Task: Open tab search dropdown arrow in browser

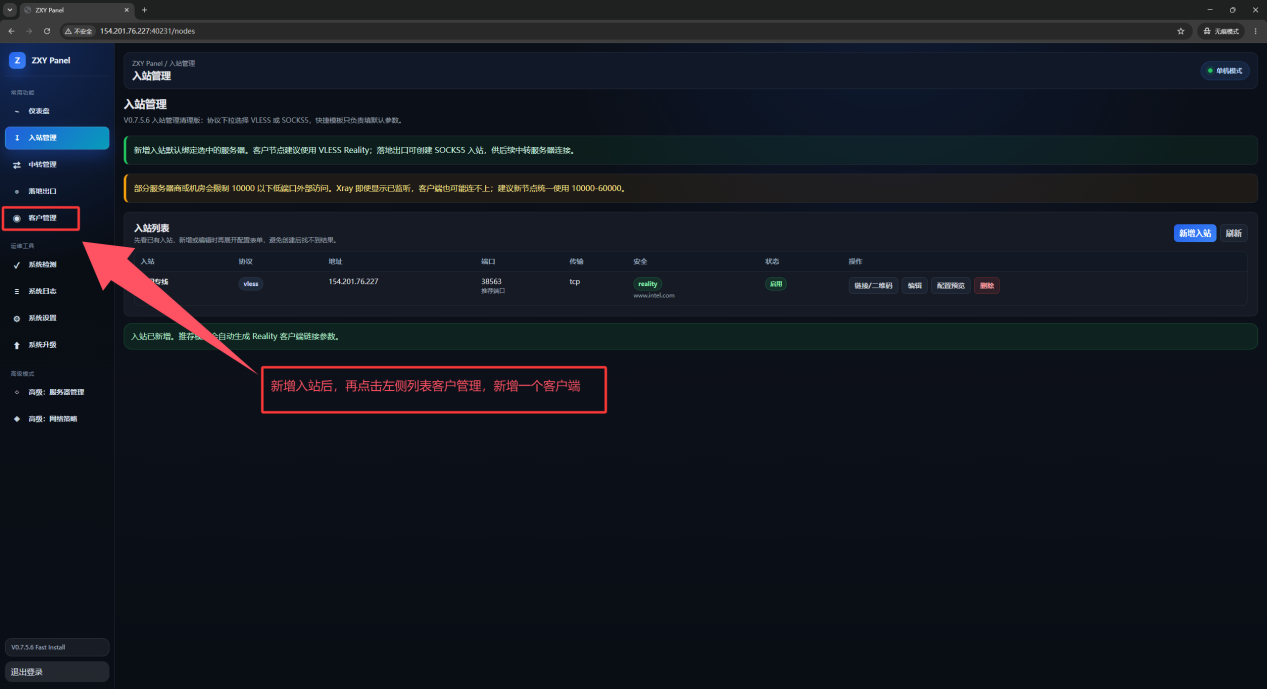Action: pyautogui.click(x=9, y=9)
